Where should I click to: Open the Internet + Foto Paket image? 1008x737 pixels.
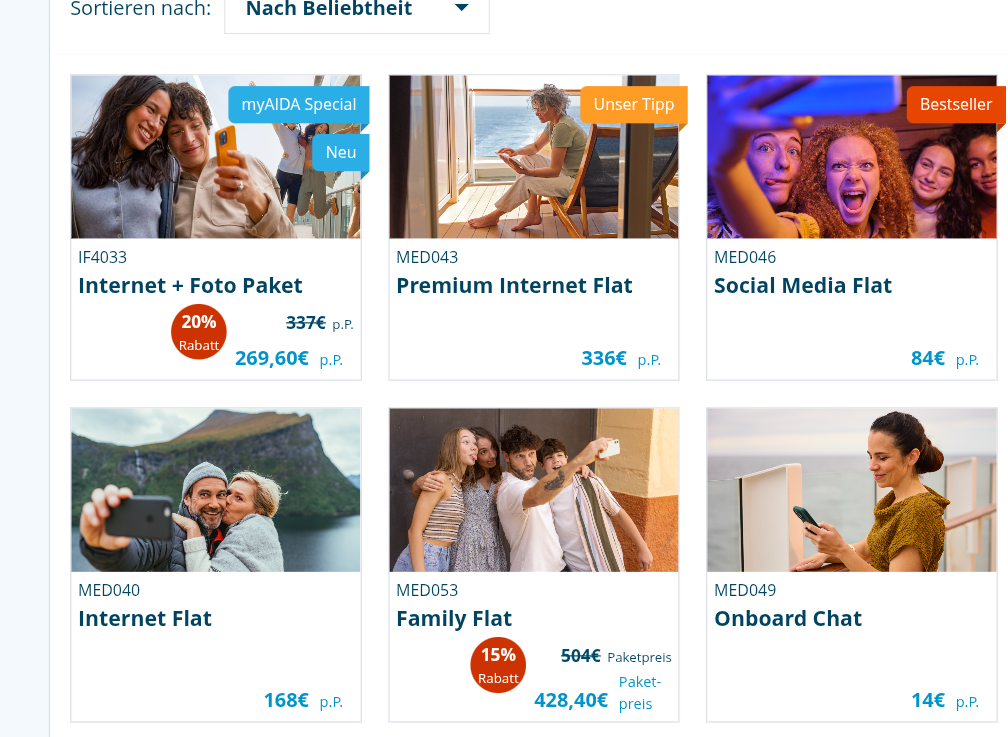coord(150,170)
